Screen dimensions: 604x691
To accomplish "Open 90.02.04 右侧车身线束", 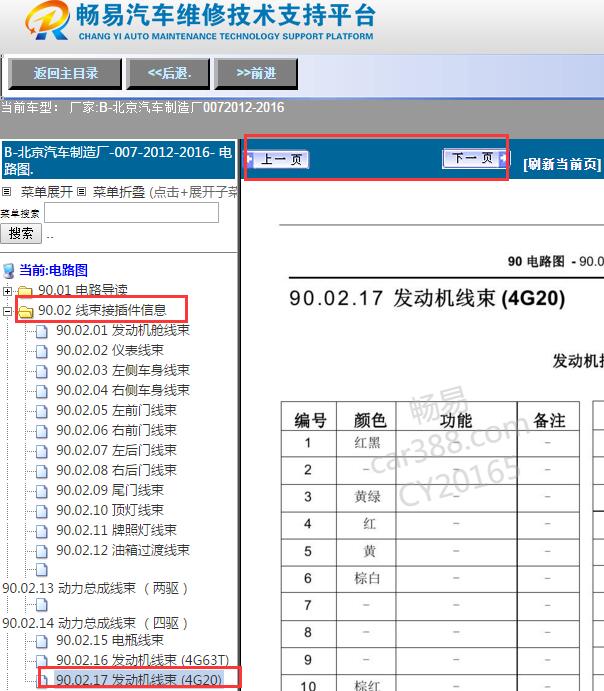I will (x=123, y=390).
